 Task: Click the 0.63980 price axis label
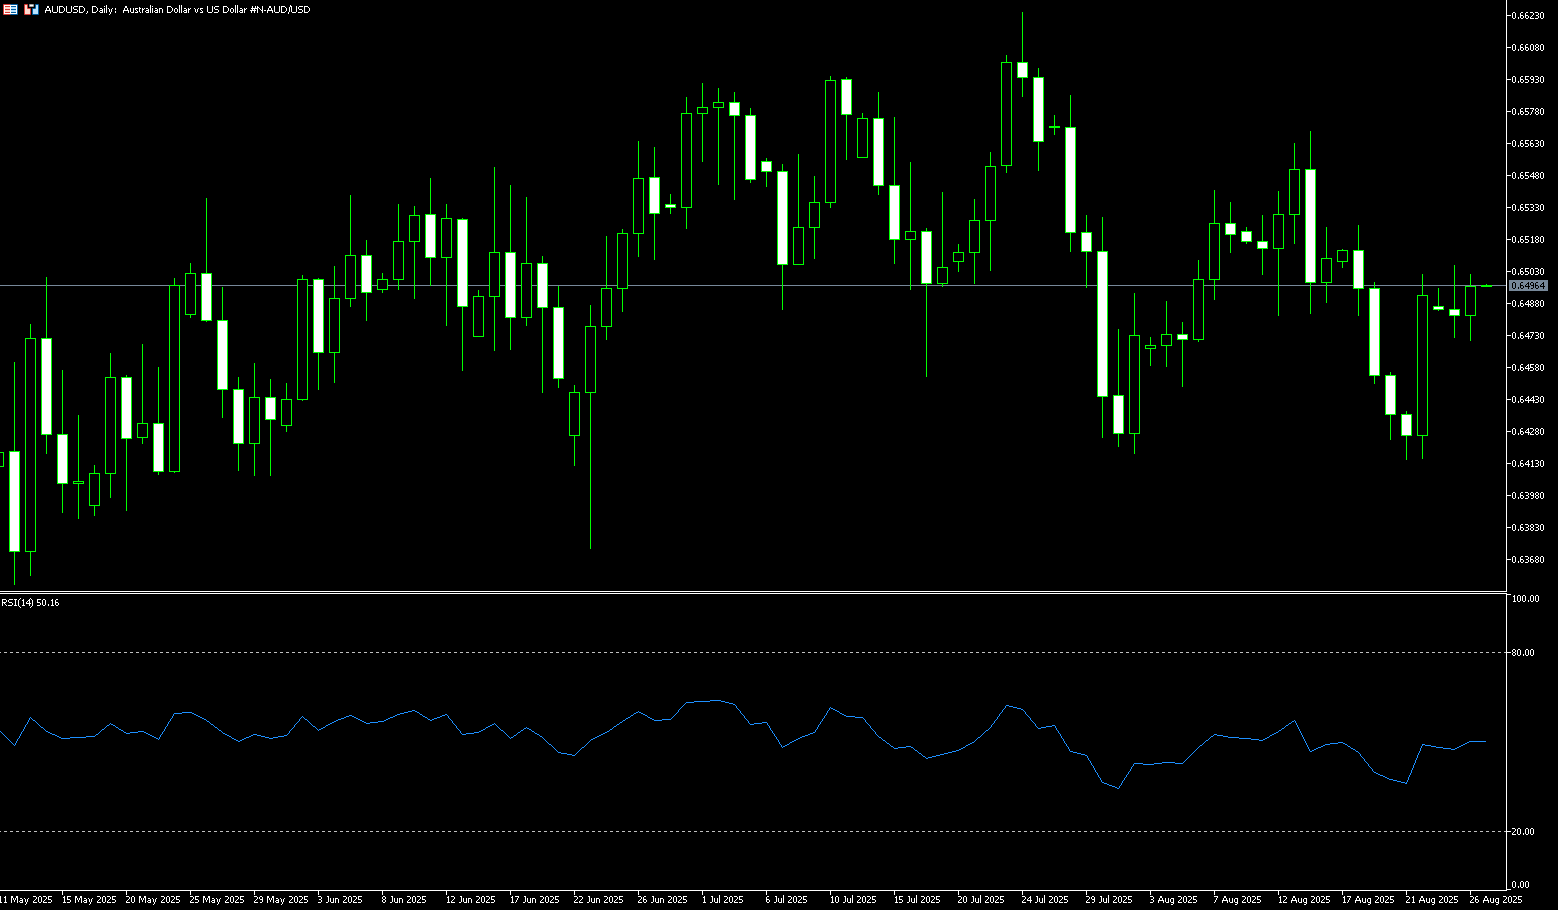1529,496
